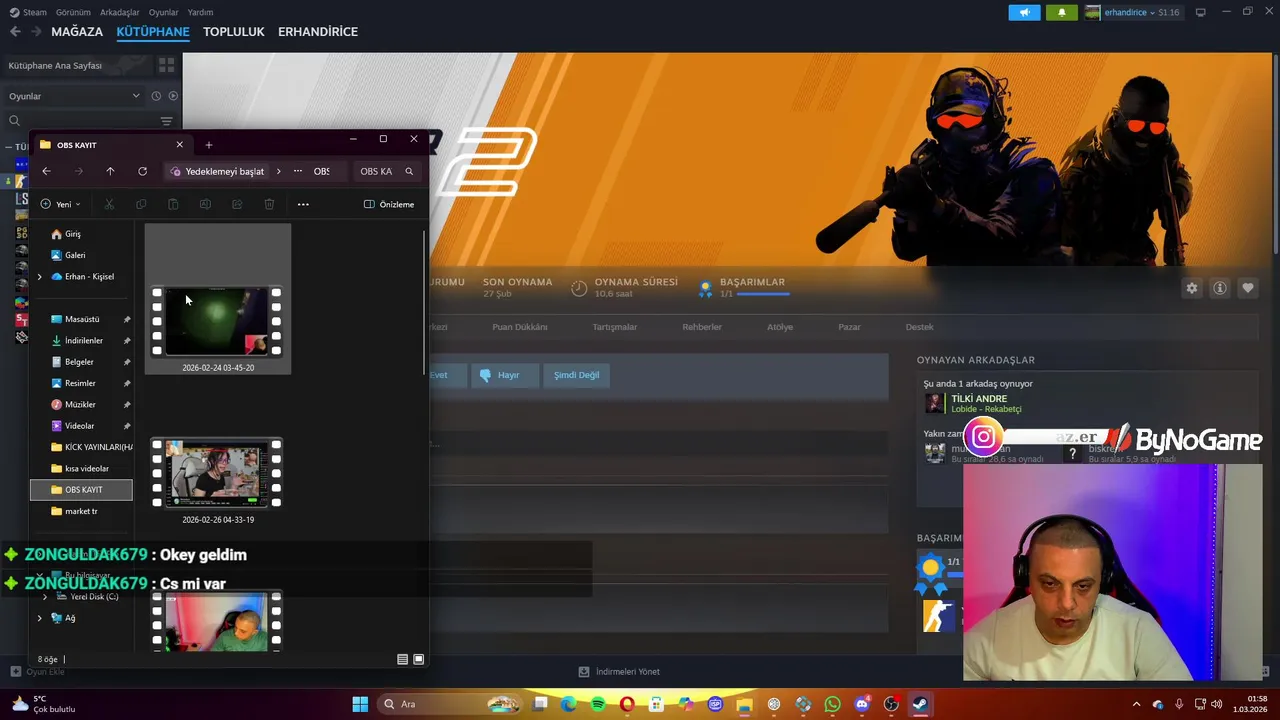Go back in File Explorer
Screen dimensions: 1280x720
coord(46,171)
